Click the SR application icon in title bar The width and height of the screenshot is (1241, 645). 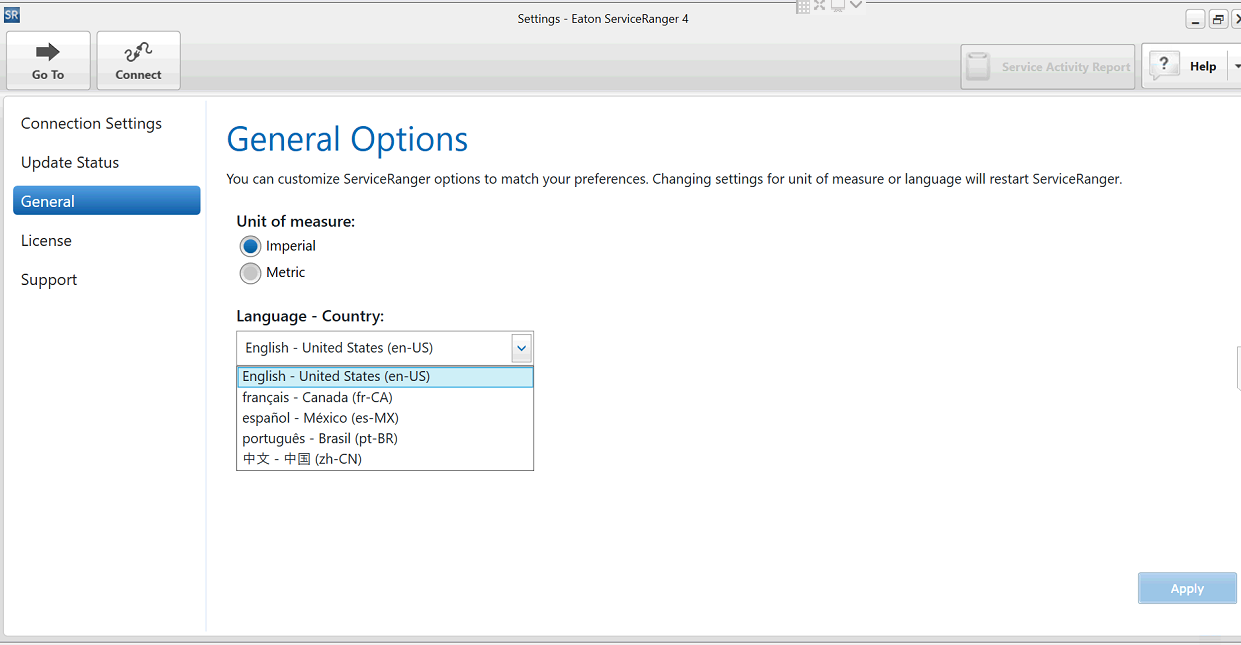[11, 15]
